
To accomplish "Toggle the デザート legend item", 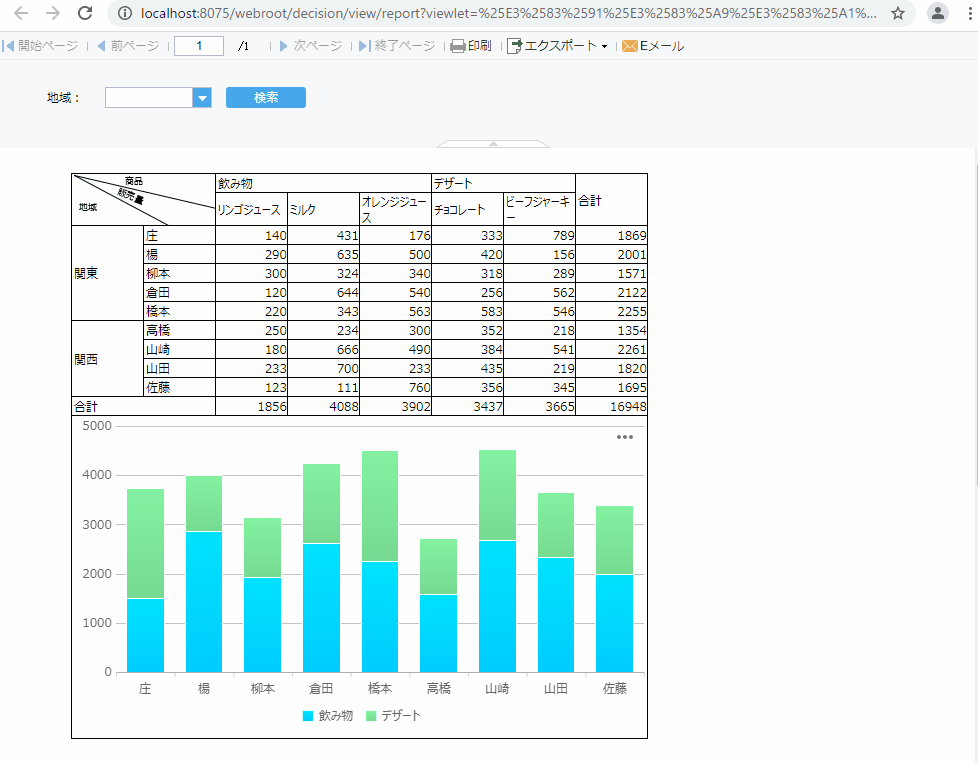I will coord(394,716).
